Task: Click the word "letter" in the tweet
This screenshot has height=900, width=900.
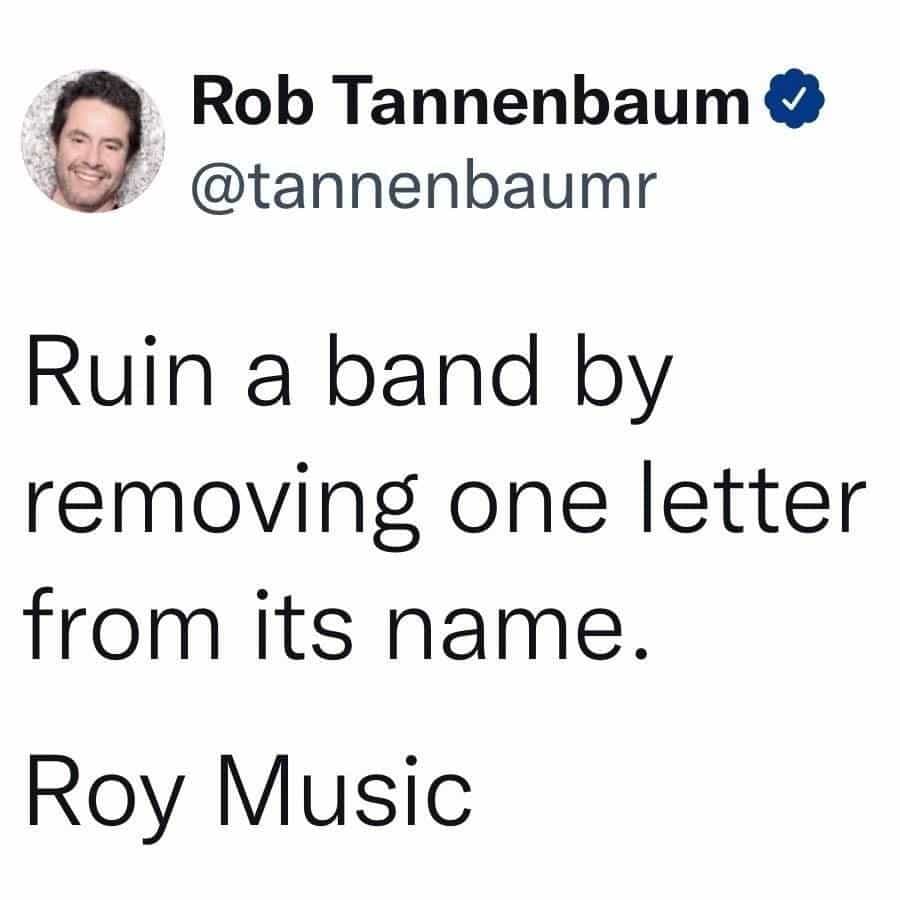Action: (754, 496)
